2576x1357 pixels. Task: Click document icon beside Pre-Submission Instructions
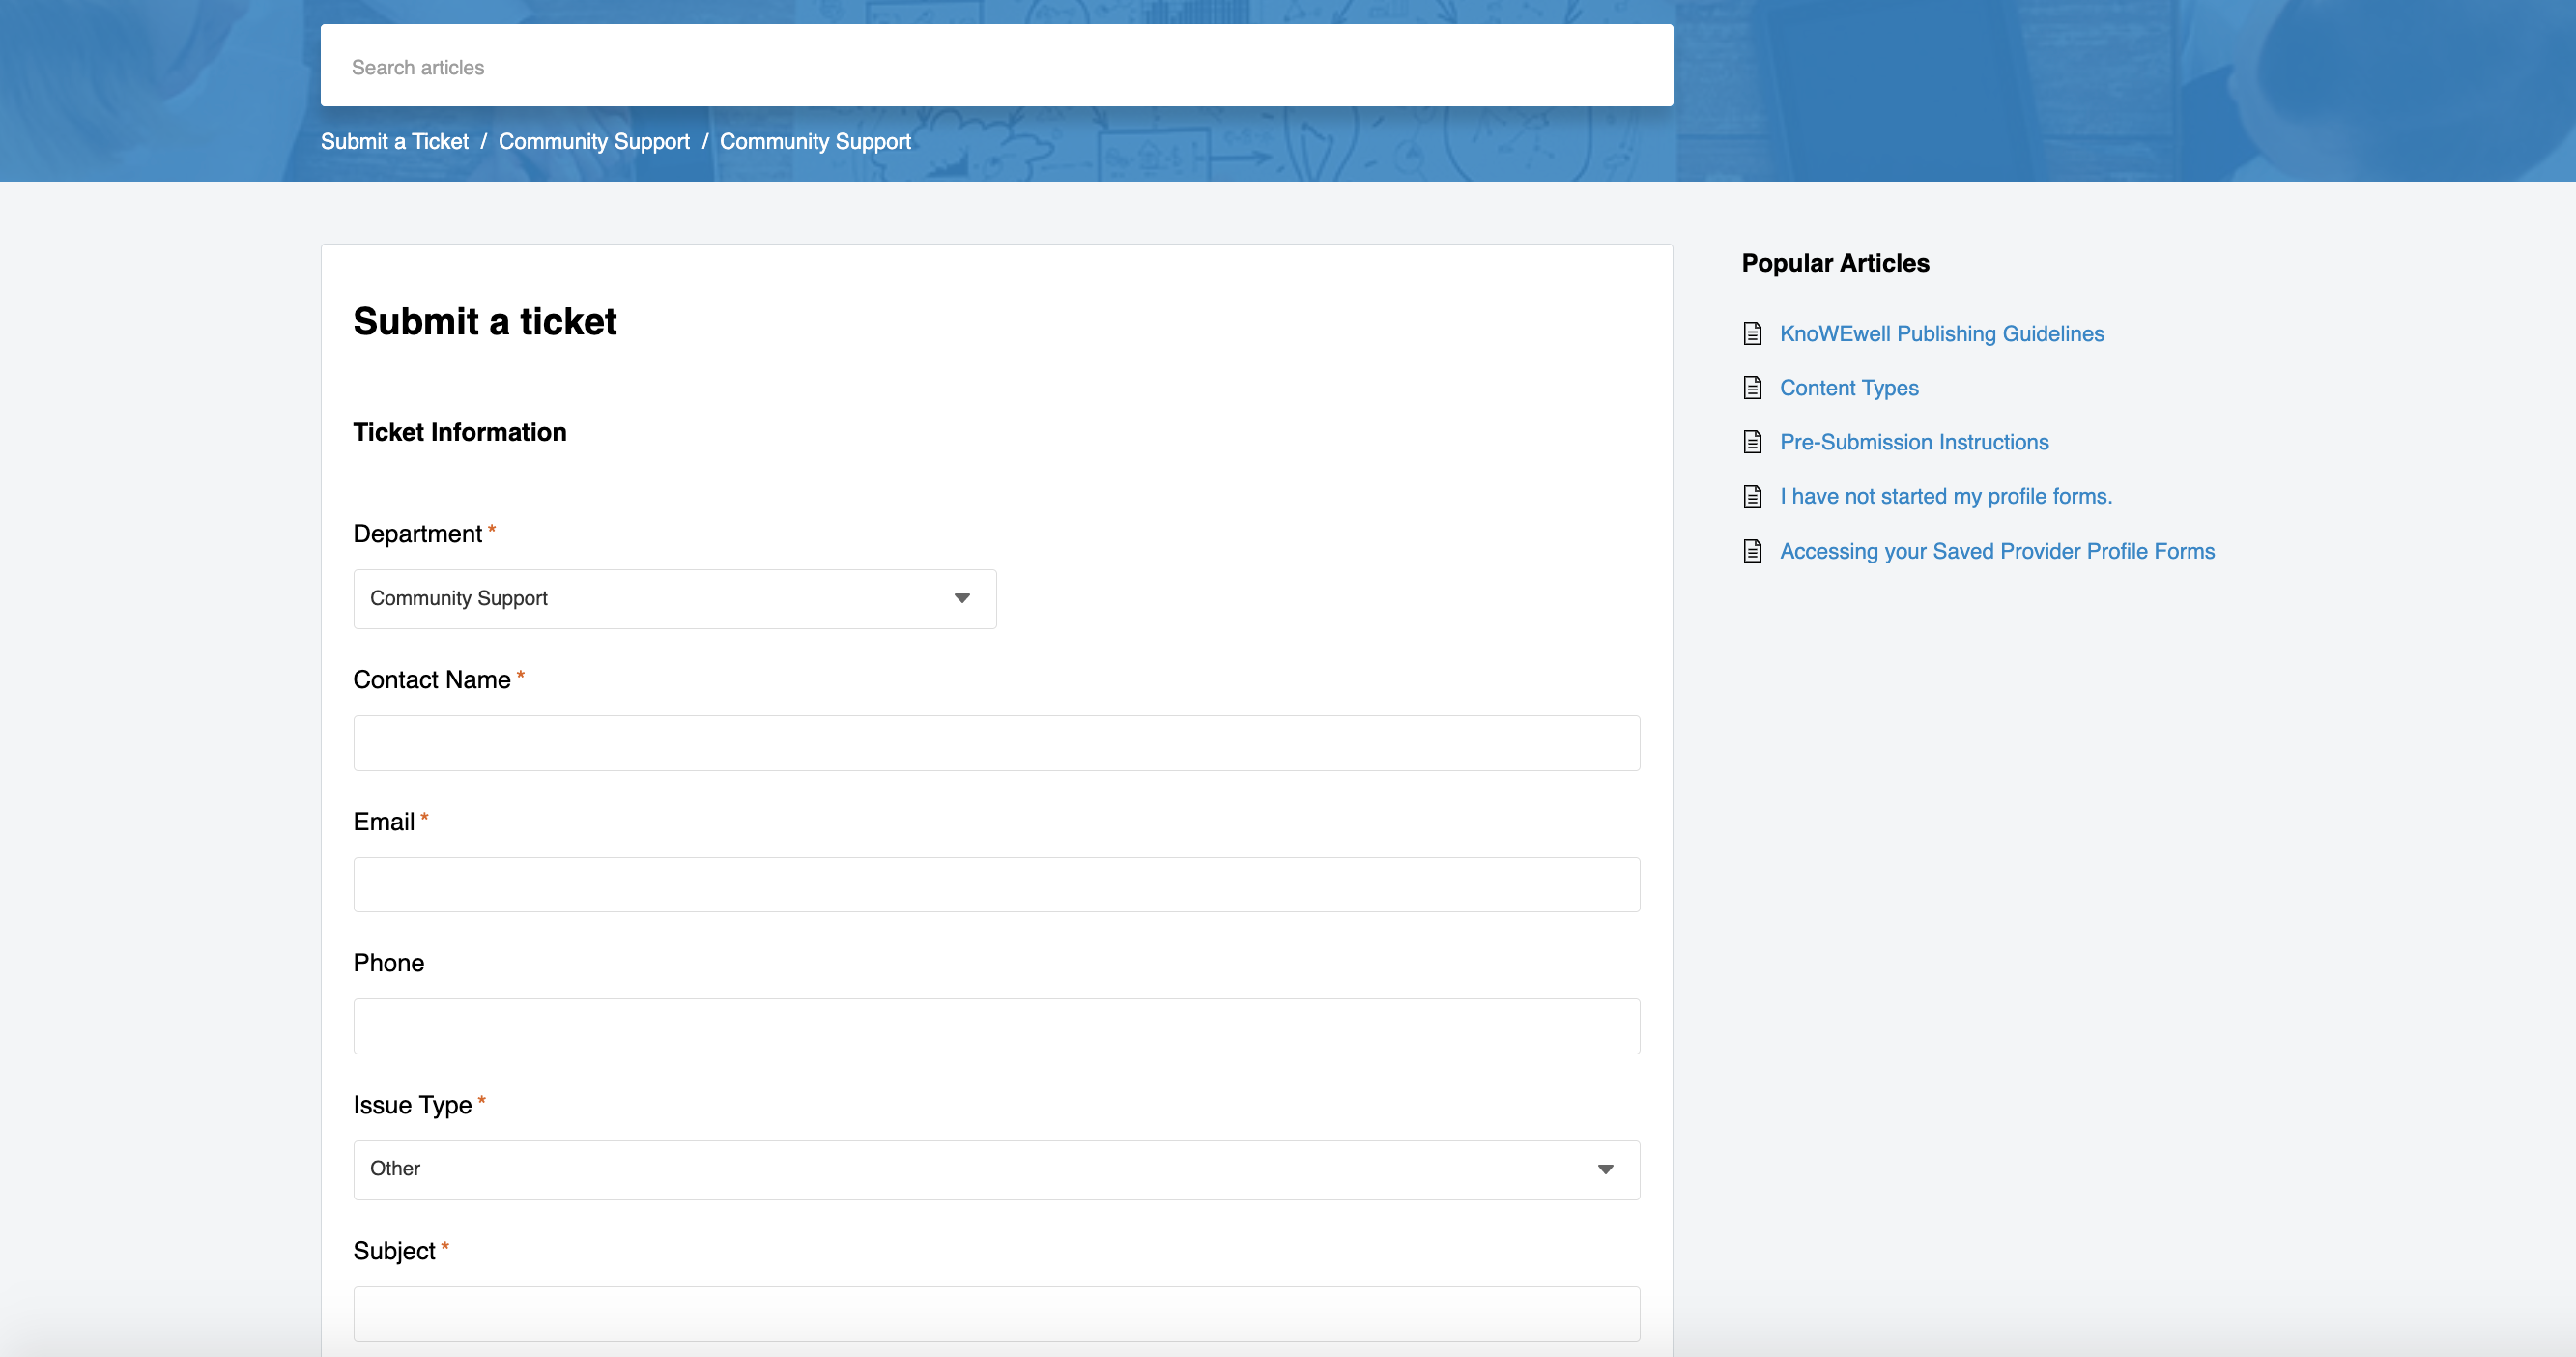(x=1752, y=442)
